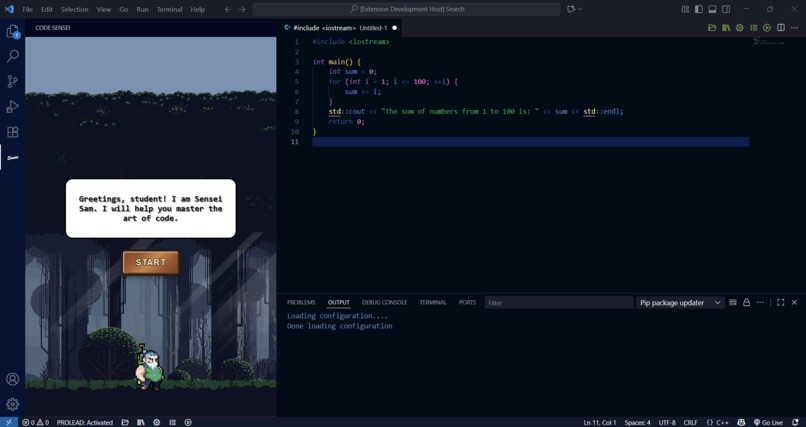
Task: Change the UTF-8 file encoding
Action: click(667, 422)
